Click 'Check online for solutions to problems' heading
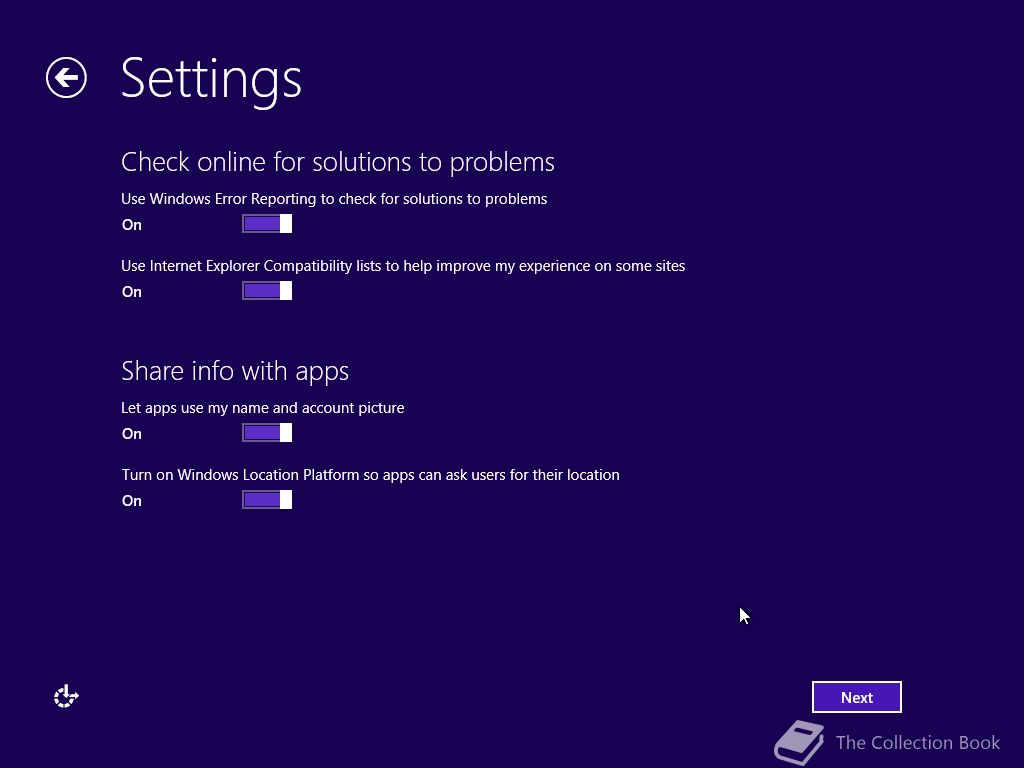 tap(338, 163)
